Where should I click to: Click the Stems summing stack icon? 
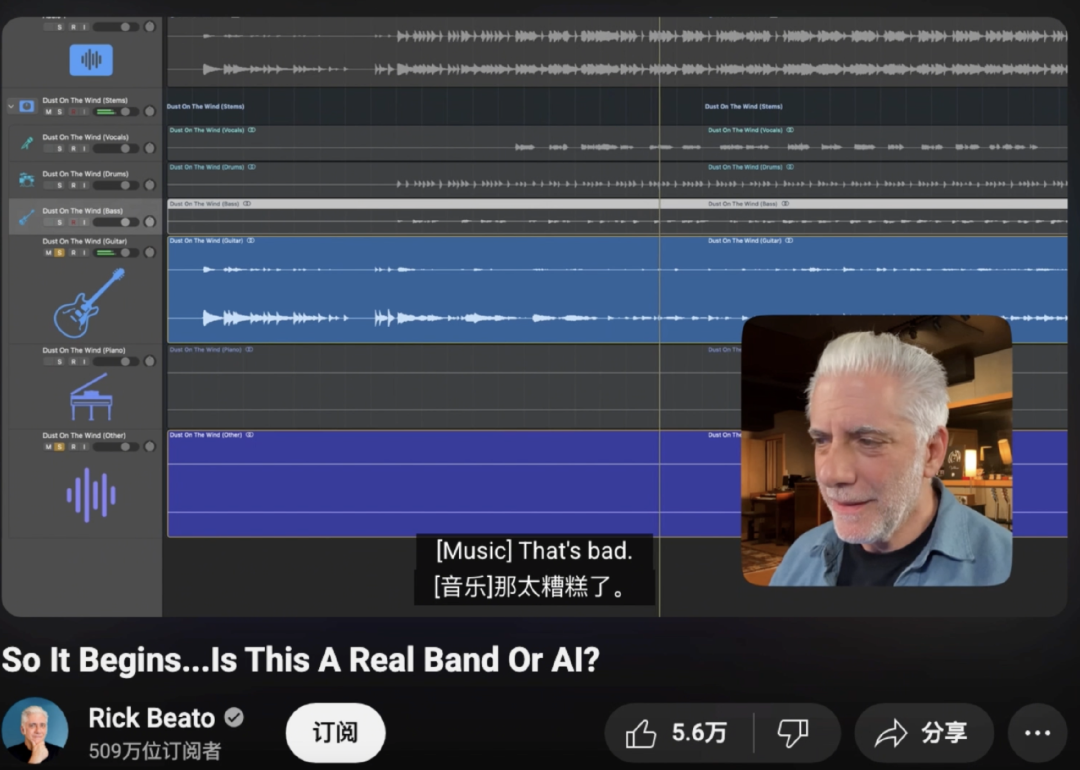coord(27,106)
